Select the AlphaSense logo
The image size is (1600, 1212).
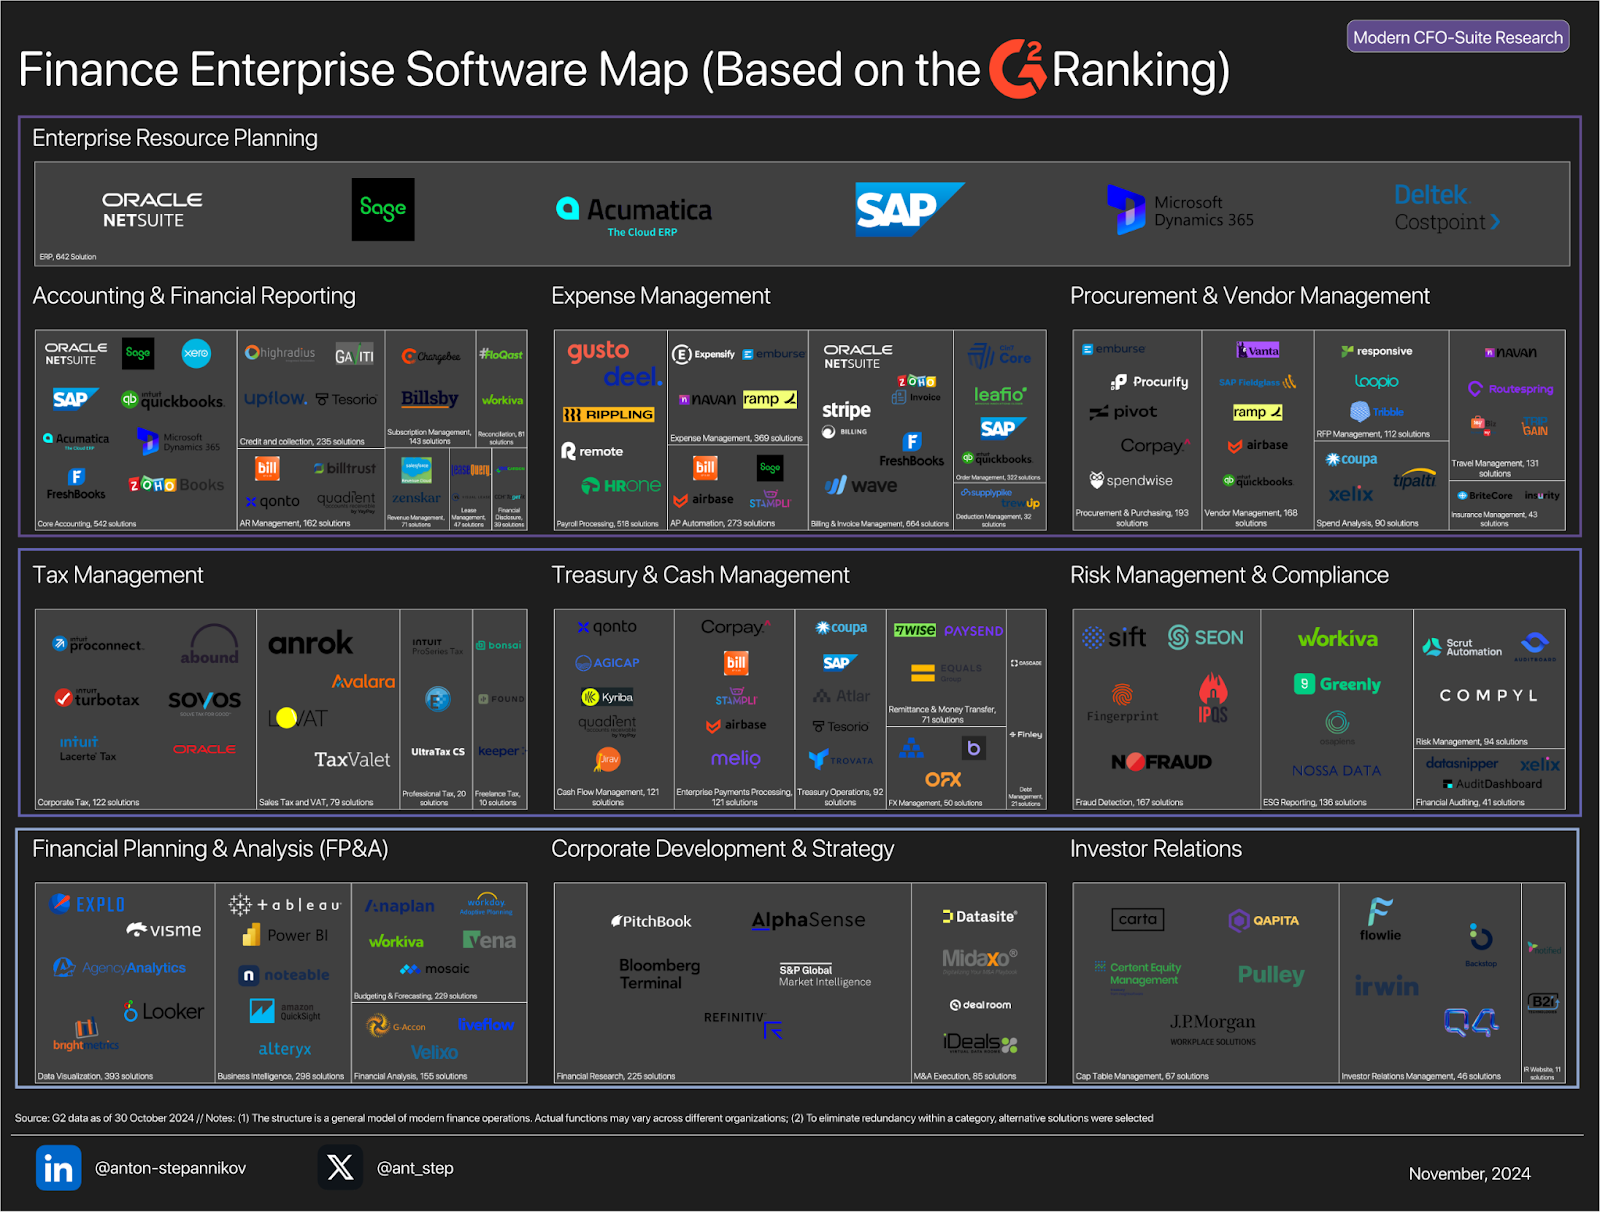809,920
